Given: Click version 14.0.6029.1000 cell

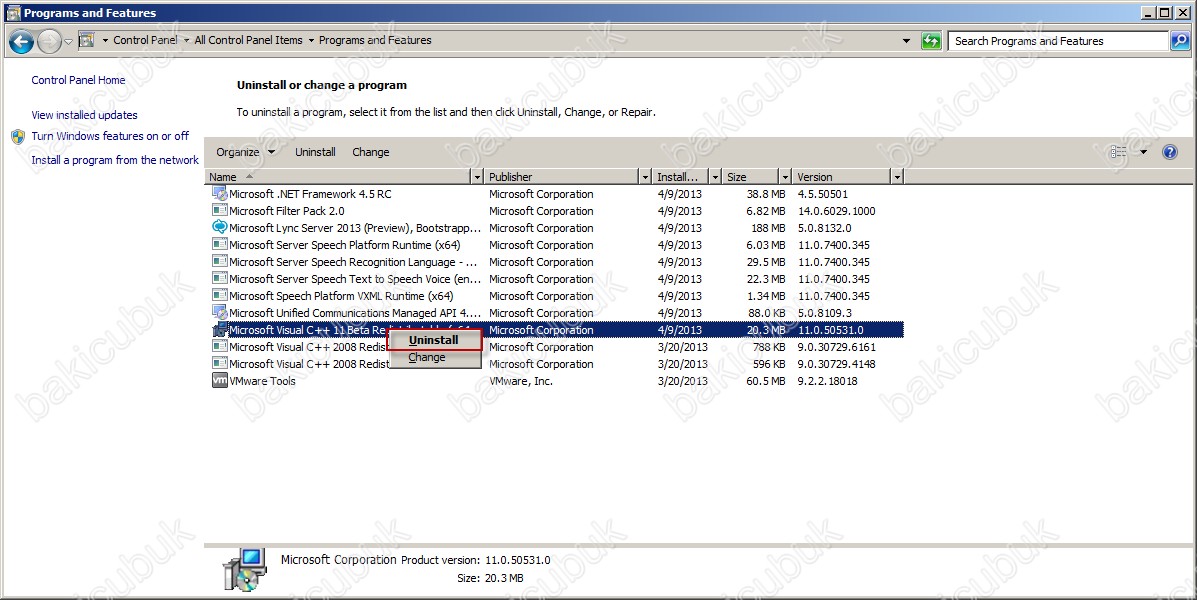Looking at the screenshot, I should pos(837,211).
